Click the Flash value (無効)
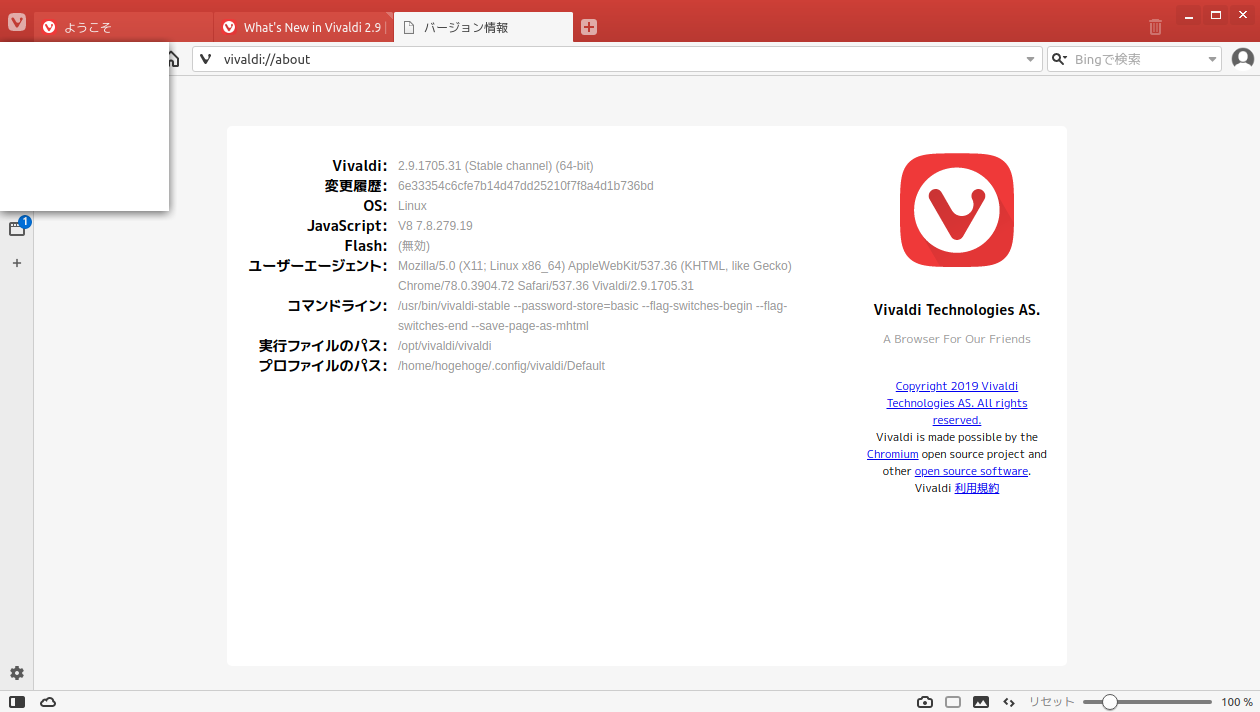1260x712 pixels. tap(414, 246)
